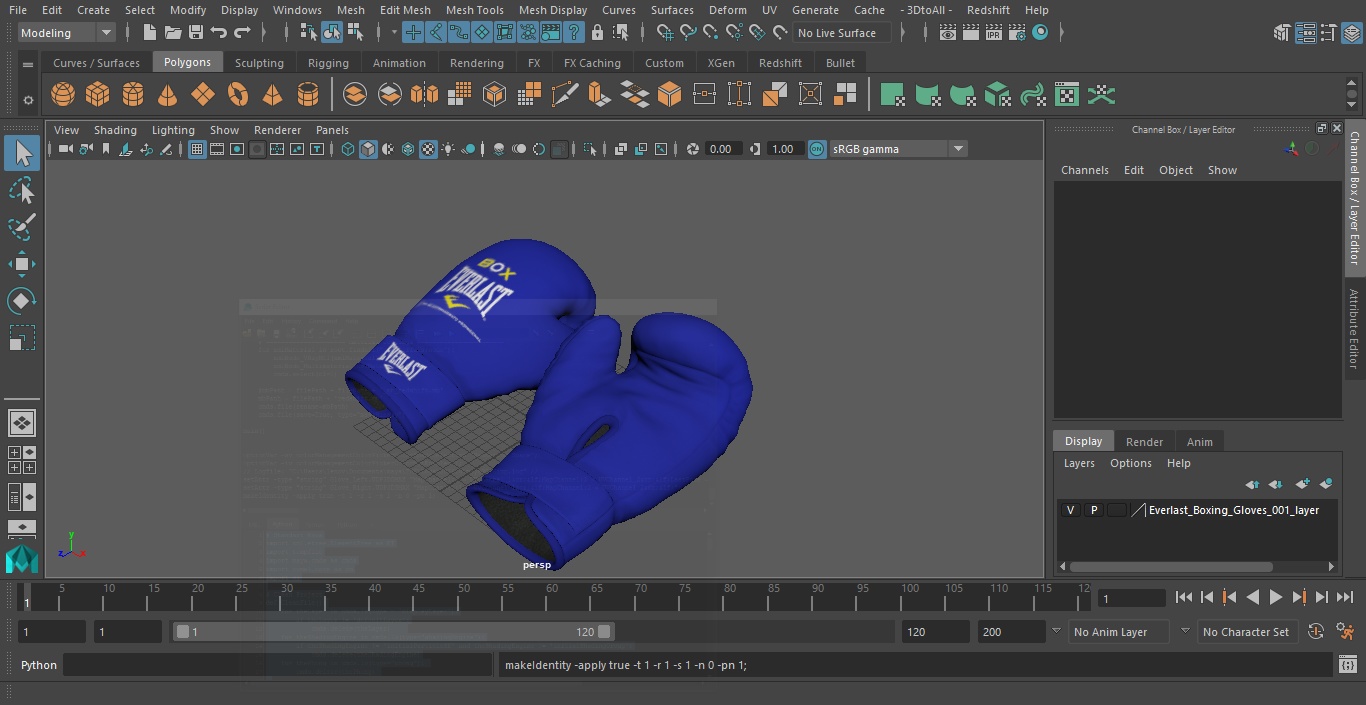Screen dimensions: 1366x705
Task: Create a polygon pipe from the shelf
Action: [x=308, y=95]
